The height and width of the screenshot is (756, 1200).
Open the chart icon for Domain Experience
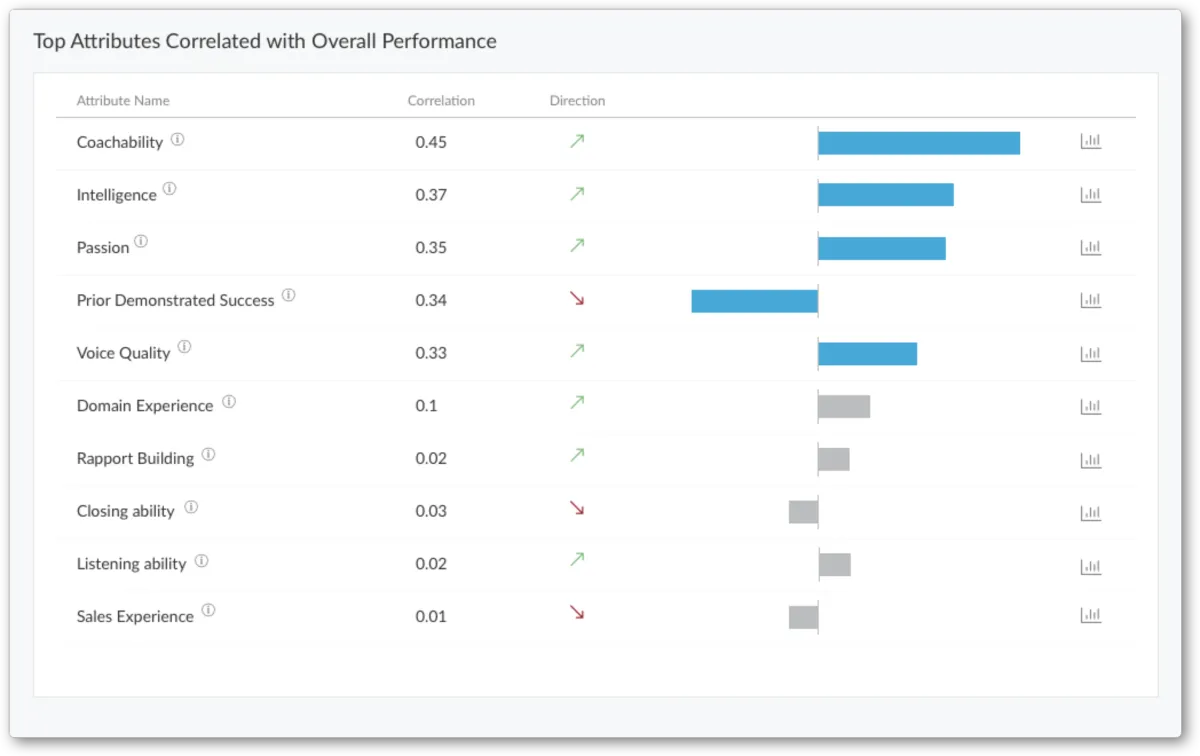tap(1090, 406)
